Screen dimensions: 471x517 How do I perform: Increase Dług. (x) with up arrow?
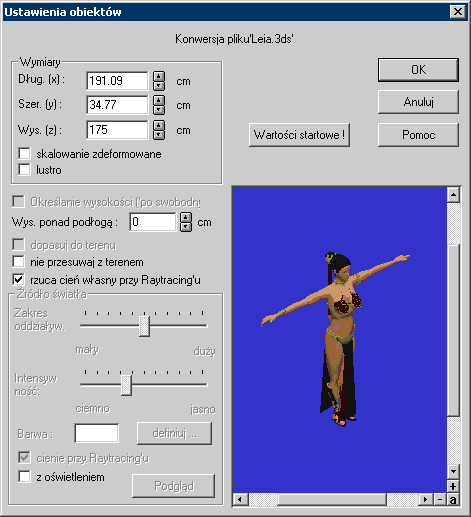pos(159,76)
